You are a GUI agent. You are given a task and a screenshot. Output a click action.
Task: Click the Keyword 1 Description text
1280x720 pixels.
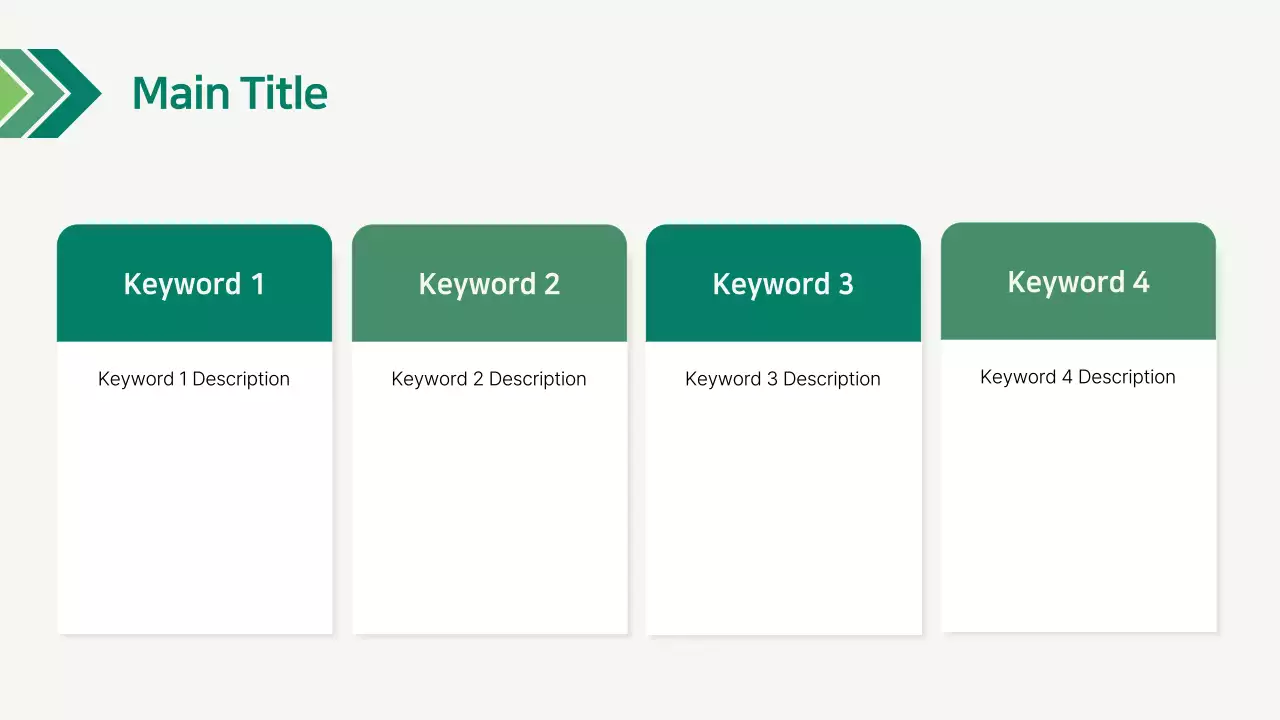point(194,379)
